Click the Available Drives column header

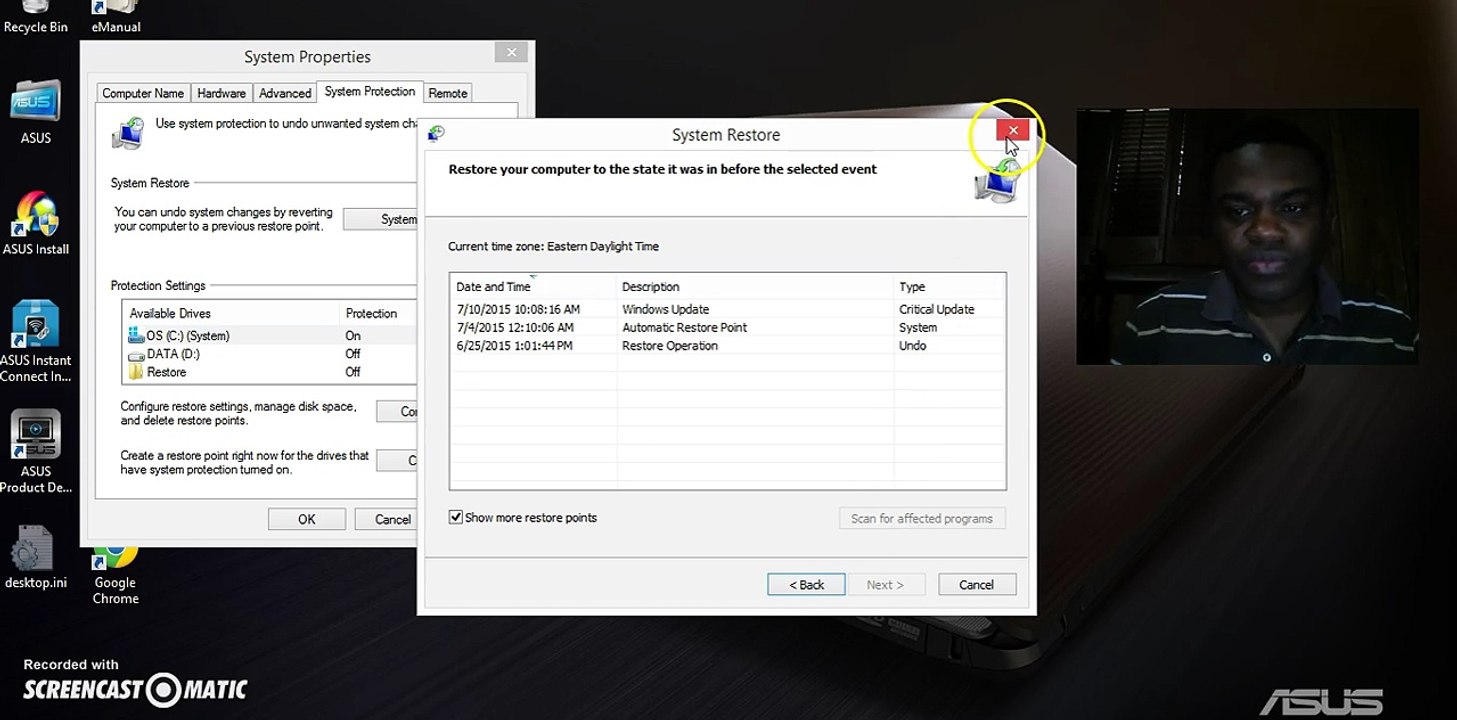pos(230,313)
